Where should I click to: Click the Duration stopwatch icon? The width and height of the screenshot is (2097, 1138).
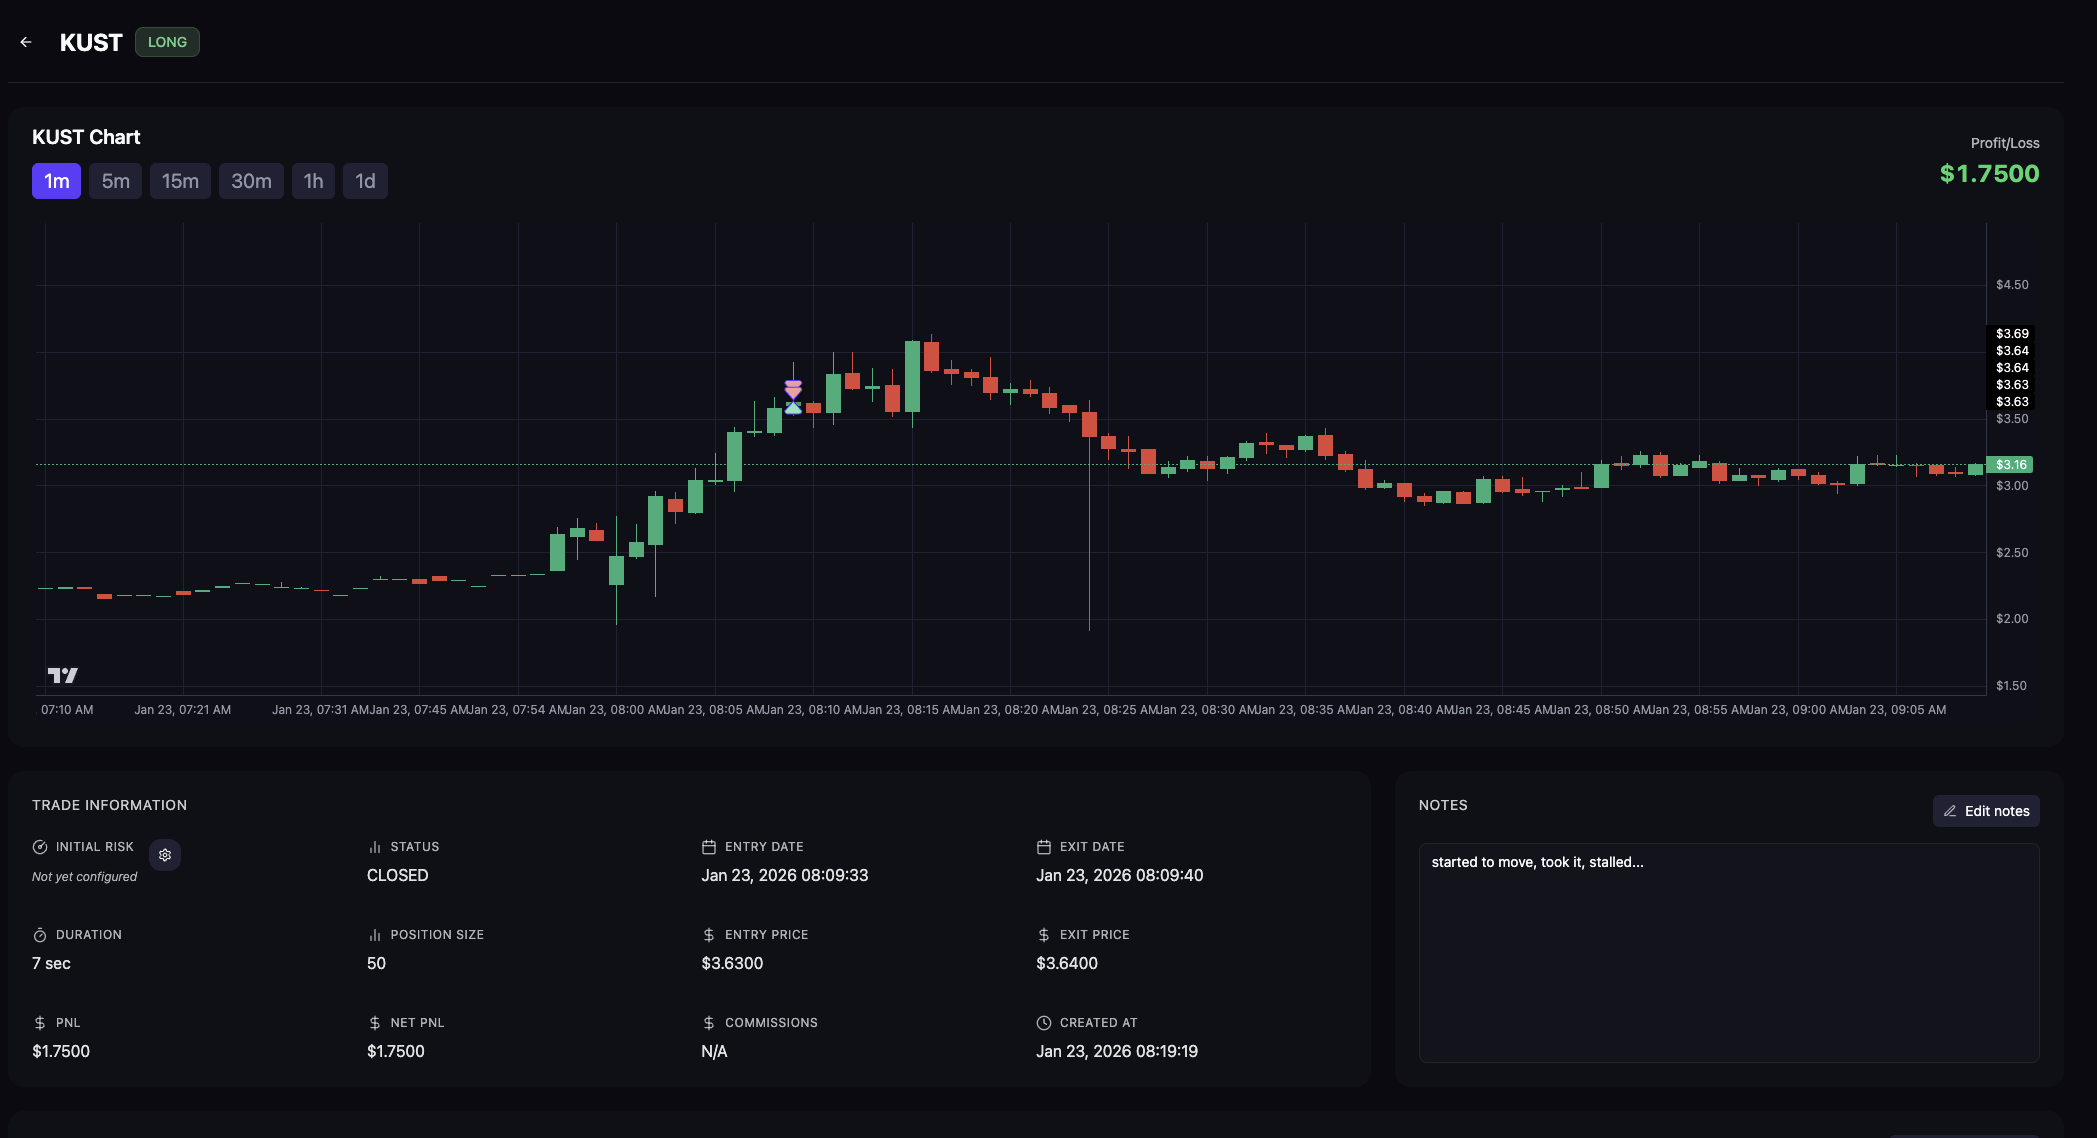[x=40, y=935]
